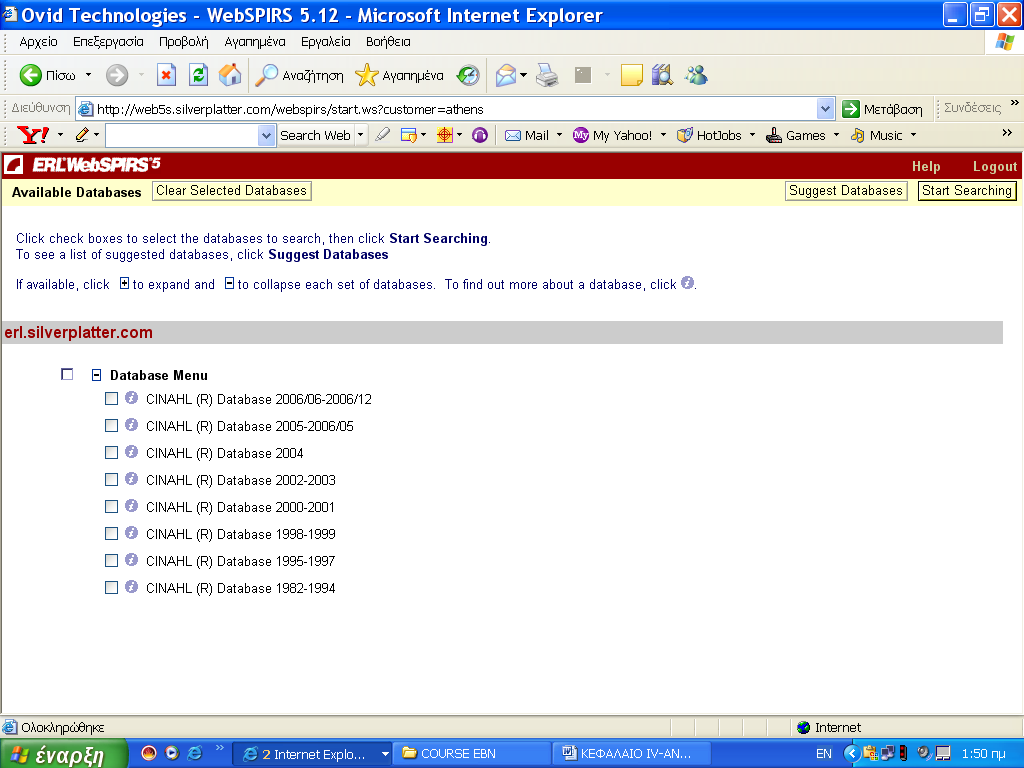Check the Database Menu select-all checkbox

tap(67, 374)
